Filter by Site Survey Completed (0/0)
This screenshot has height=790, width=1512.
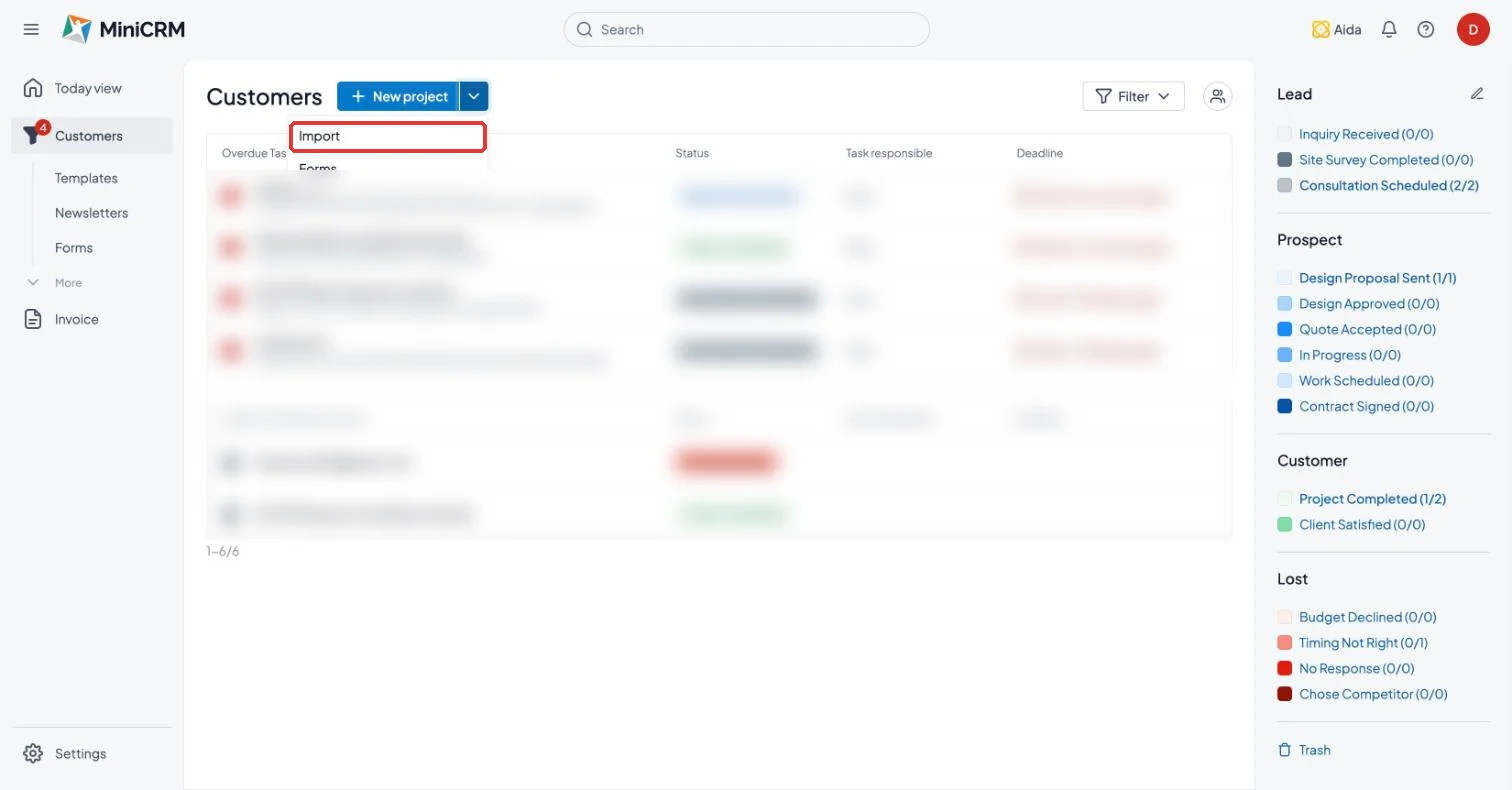pos(1386,160)
